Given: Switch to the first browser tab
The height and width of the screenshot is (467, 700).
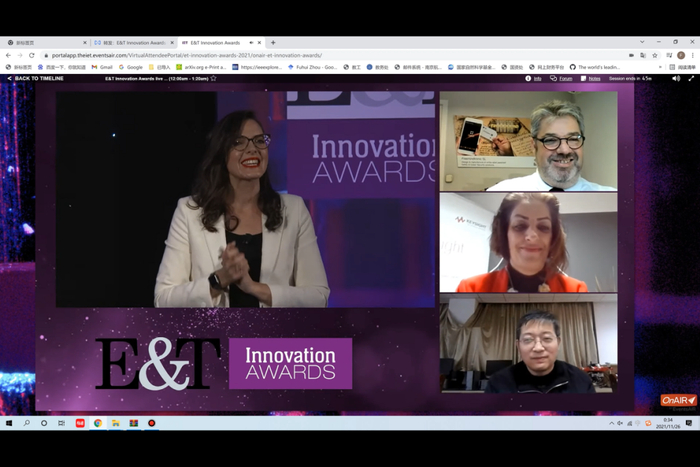Looking at the screenshot, I should [45, 43].
